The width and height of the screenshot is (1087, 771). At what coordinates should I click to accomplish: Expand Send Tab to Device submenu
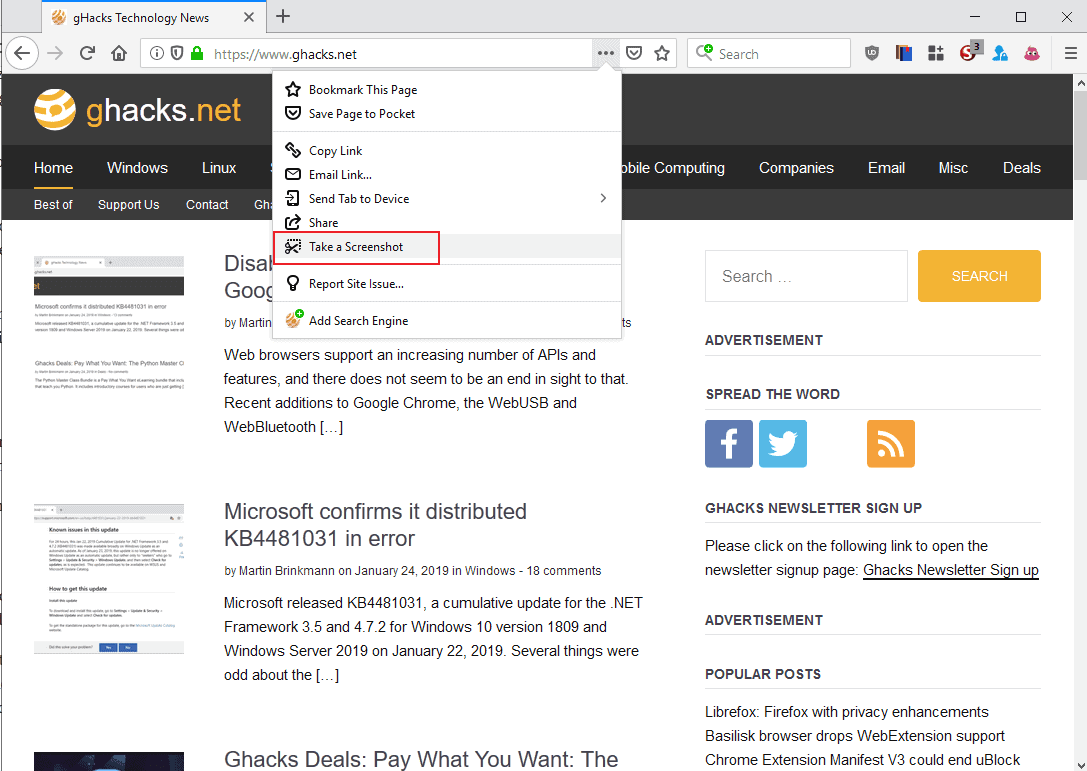point(446,198)
